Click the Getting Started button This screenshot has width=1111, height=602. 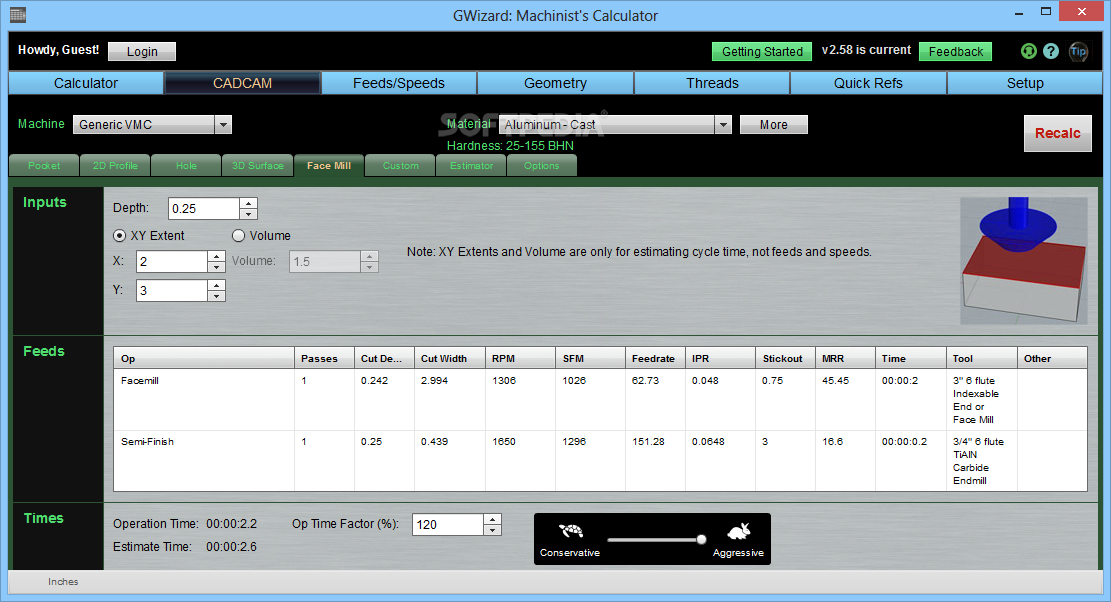[762, 52]
